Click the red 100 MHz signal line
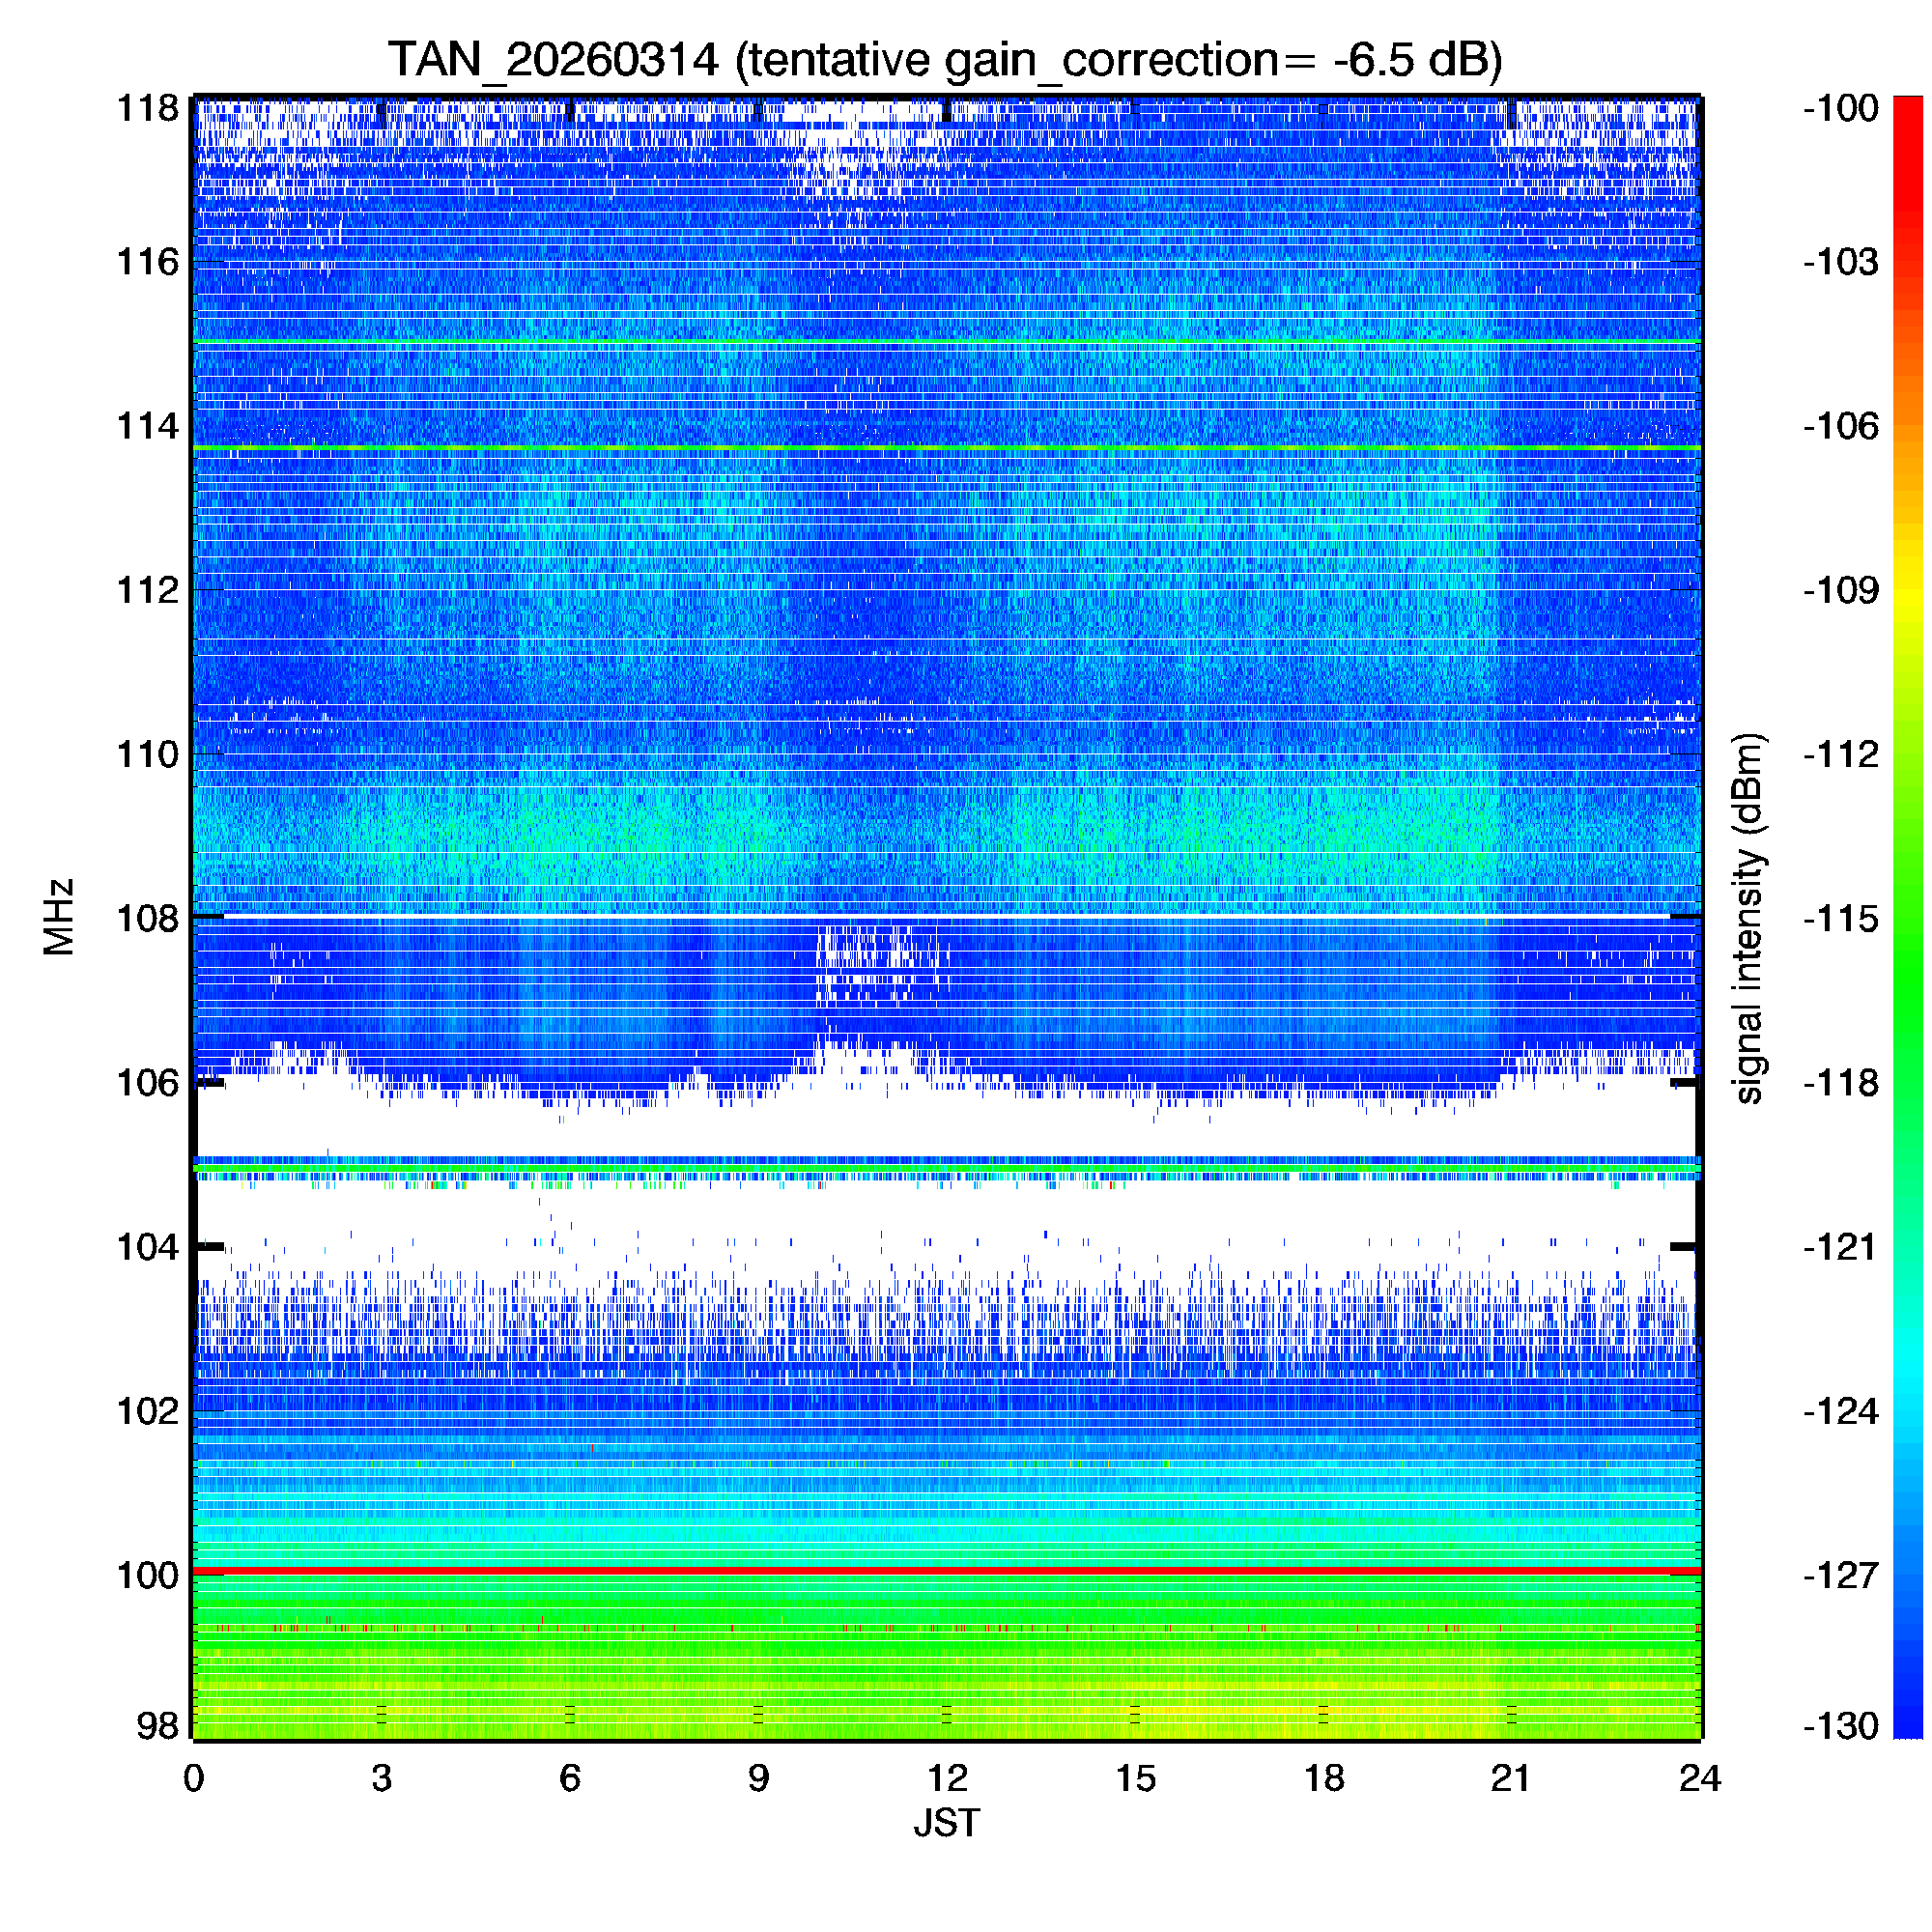The image size is (1932, 1932). (945, 1572)
